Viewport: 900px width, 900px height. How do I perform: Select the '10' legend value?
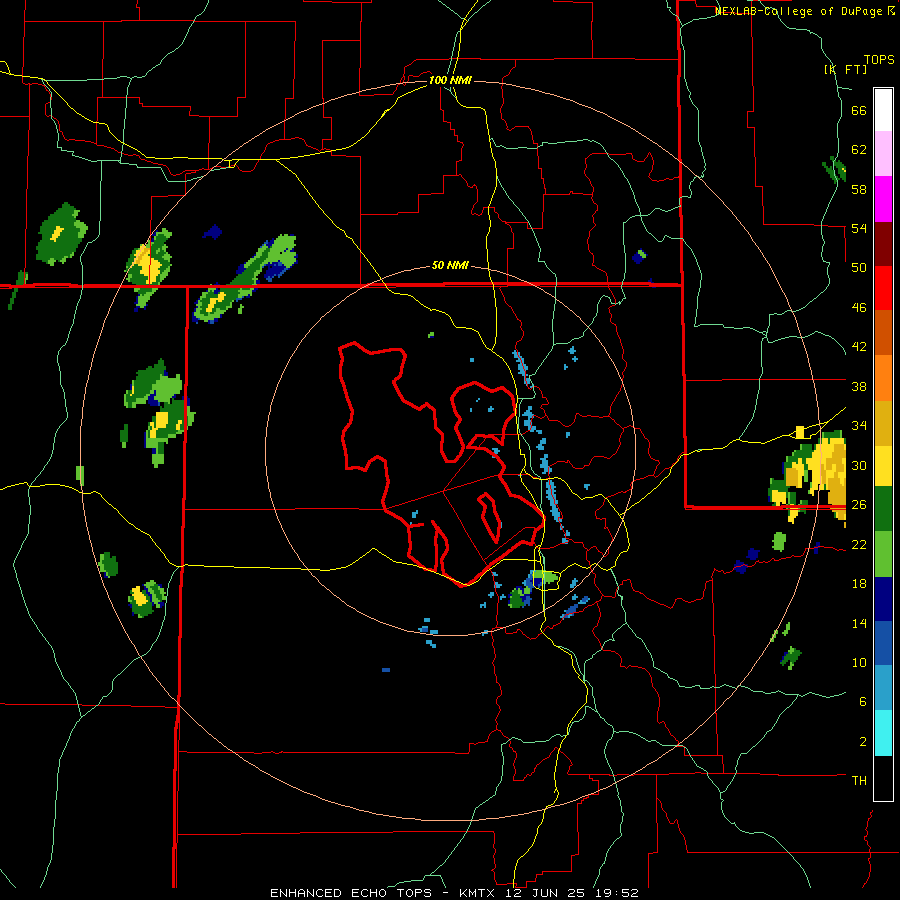859,662
